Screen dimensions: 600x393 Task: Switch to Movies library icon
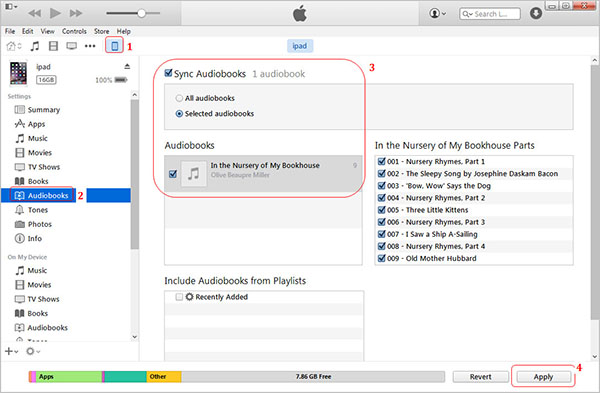tap(54, 46)
